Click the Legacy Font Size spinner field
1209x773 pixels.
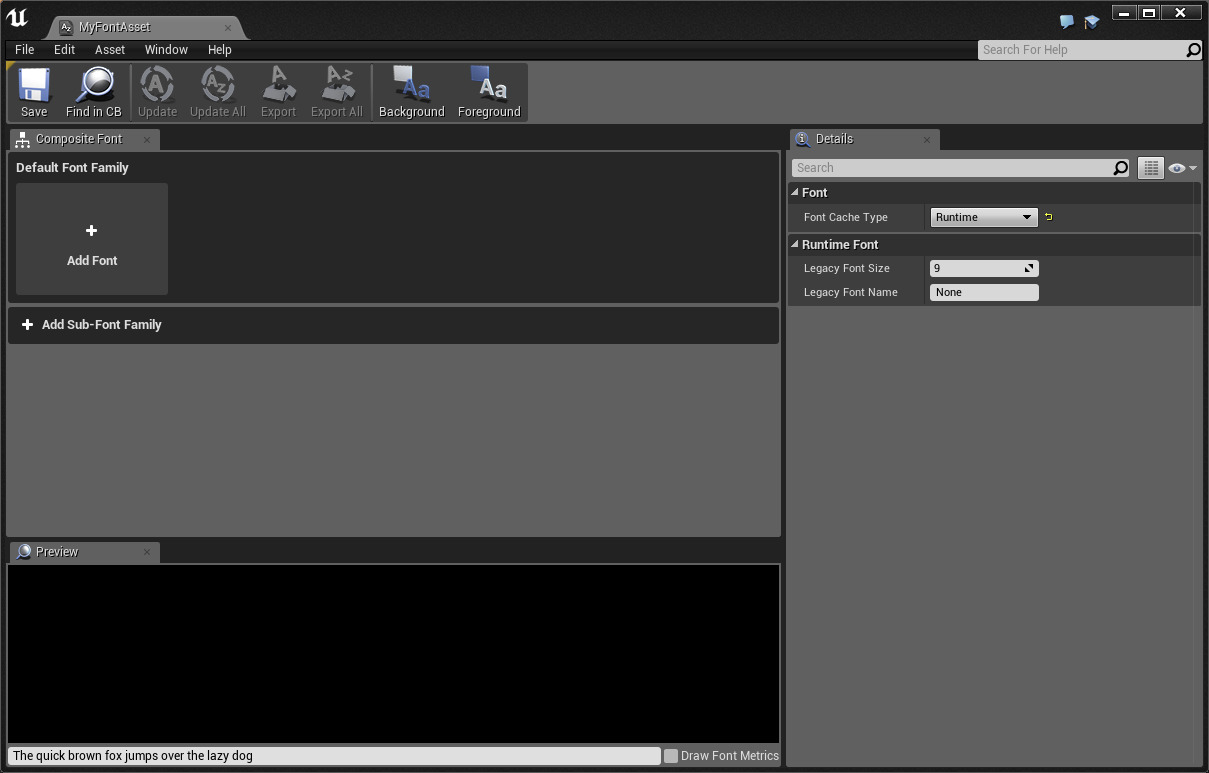(x=976, y=268)
